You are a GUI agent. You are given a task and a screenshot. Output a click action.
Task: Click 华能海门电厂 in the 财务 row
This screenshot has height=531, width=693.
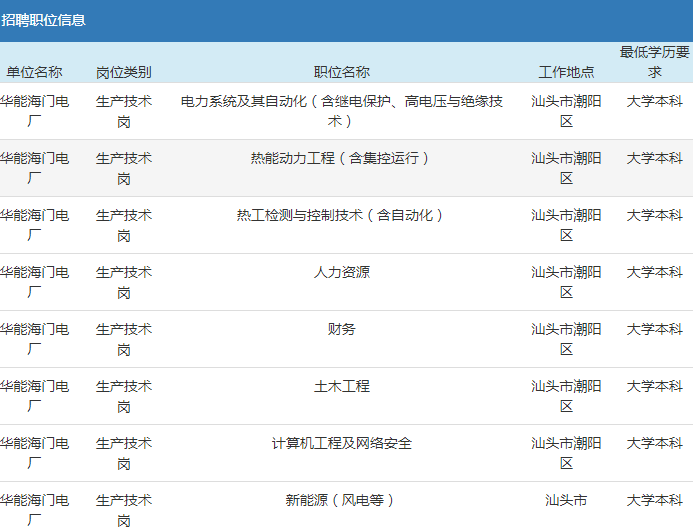pyautogui.click(x=34, y=339)
